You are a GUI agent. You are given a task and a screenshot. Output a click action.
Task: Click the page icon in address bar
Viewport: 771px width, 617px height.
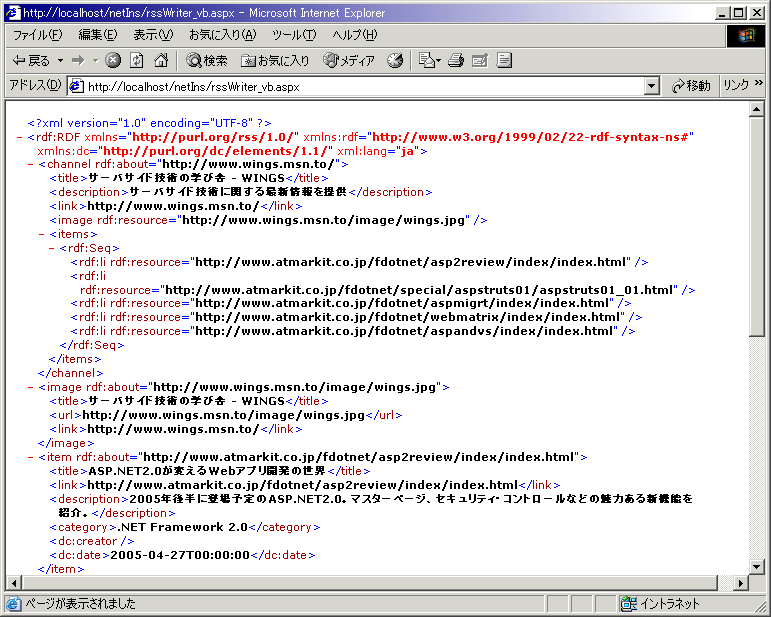pos(76,87)
